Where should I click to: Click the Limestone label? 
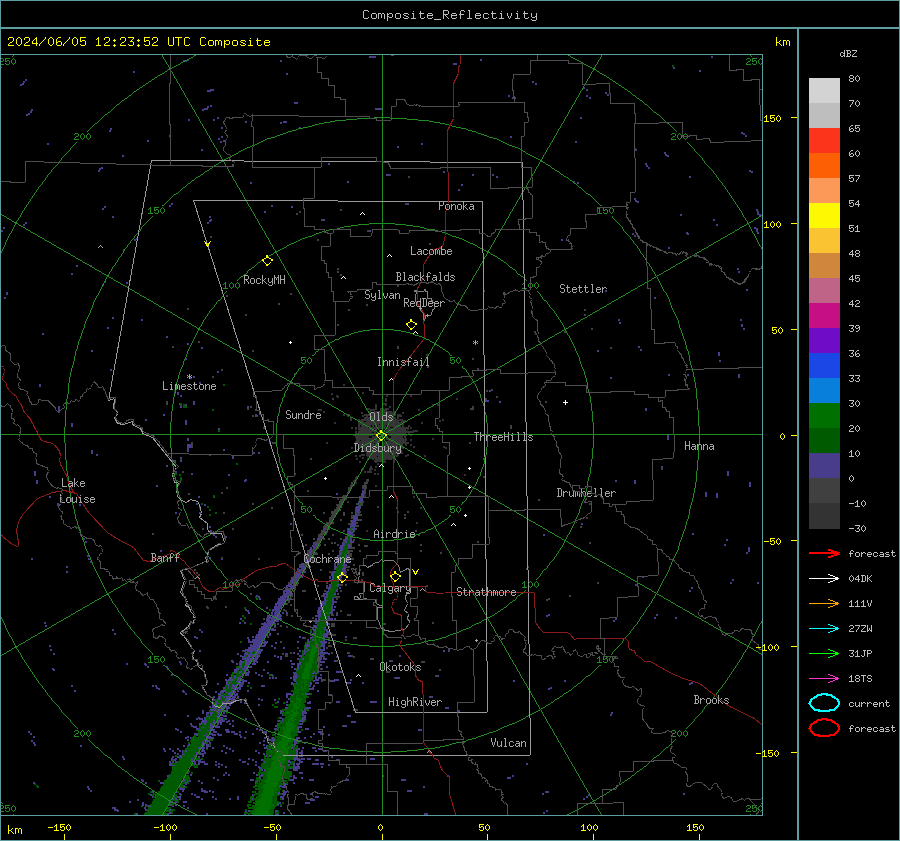(189, 386)
